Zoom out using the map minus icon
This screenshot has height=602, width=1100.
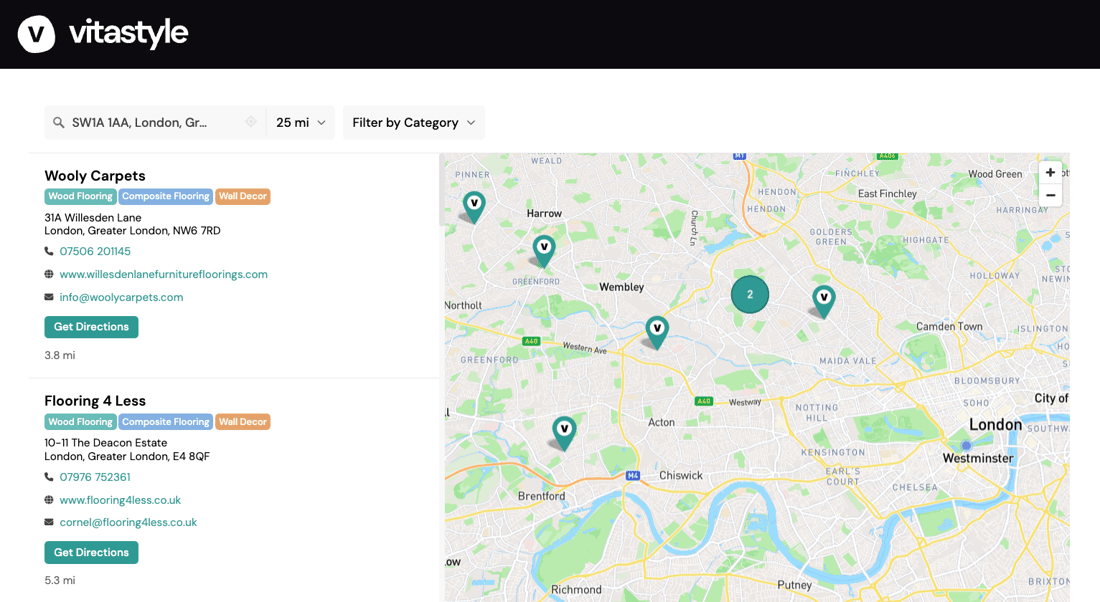1050,194
